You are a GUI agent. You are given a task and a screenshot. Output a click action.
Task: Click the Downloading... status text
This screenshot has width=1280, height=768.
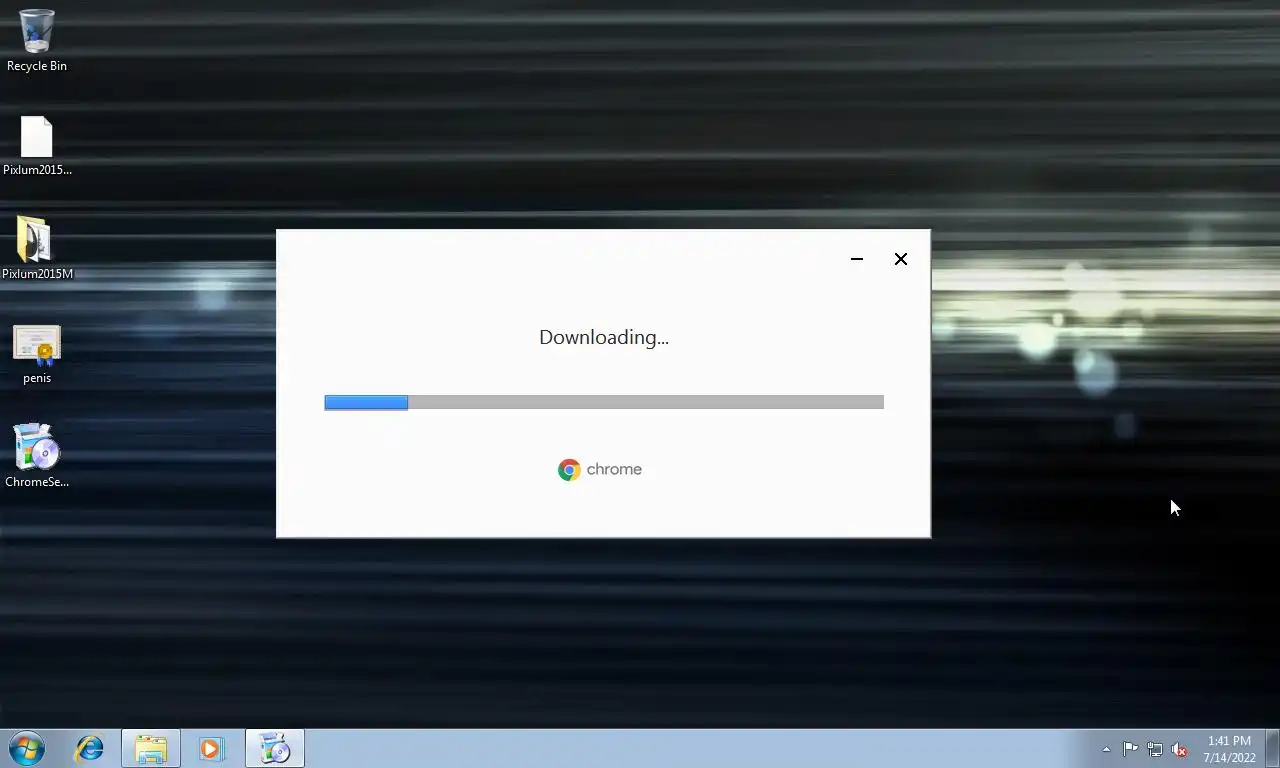[604, 337]
